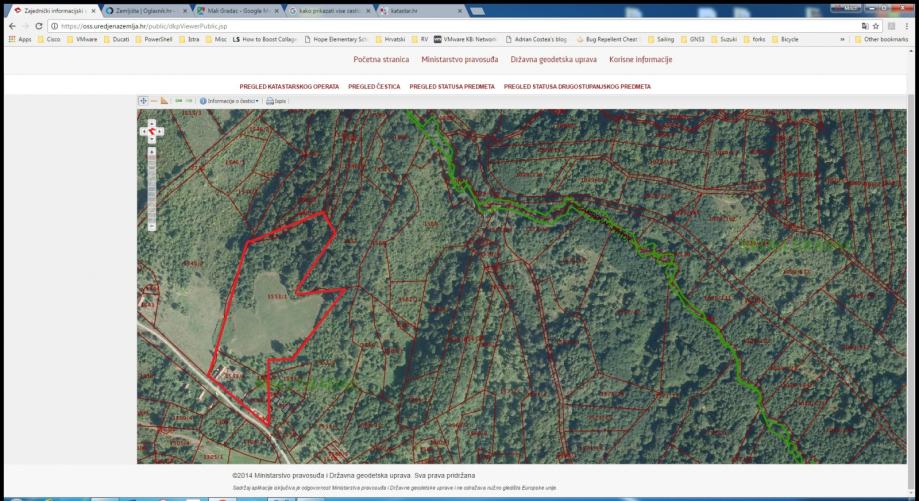Pan the map north arrow

152,124
